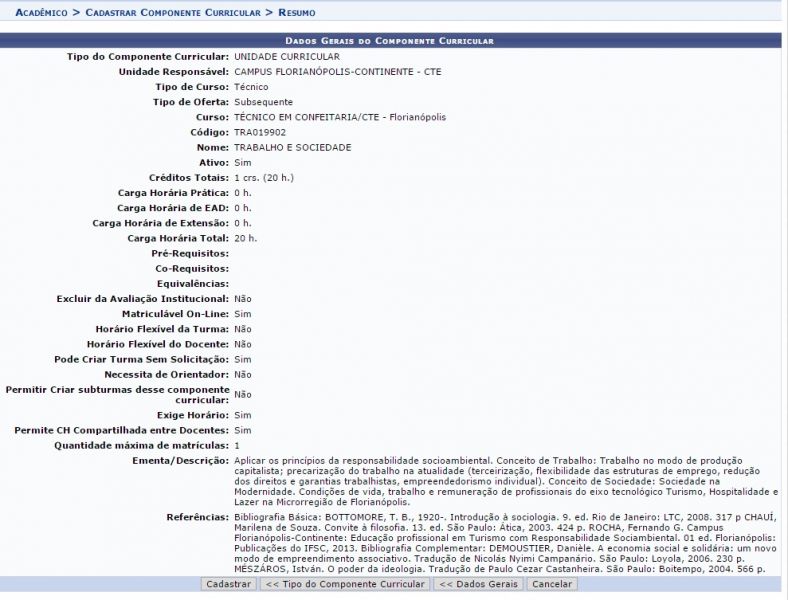The height and width of the screenshot is (600, 788).
Task: Click the Carga Horária Total value
Action: [x=245, y=238]
